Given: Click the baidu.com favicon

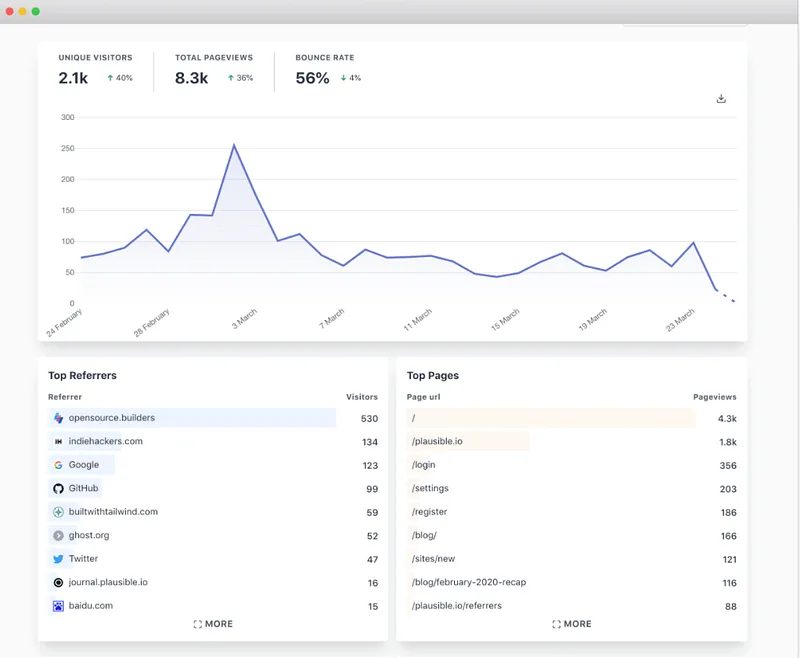Looking at the screenshot, I should (58, 605).
